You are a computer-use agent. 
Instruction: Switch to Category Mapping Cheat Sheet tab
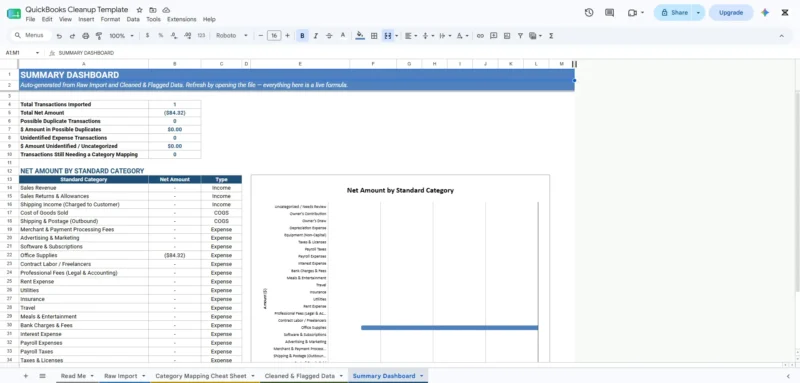pyautogui.click(x=205, y=376)
